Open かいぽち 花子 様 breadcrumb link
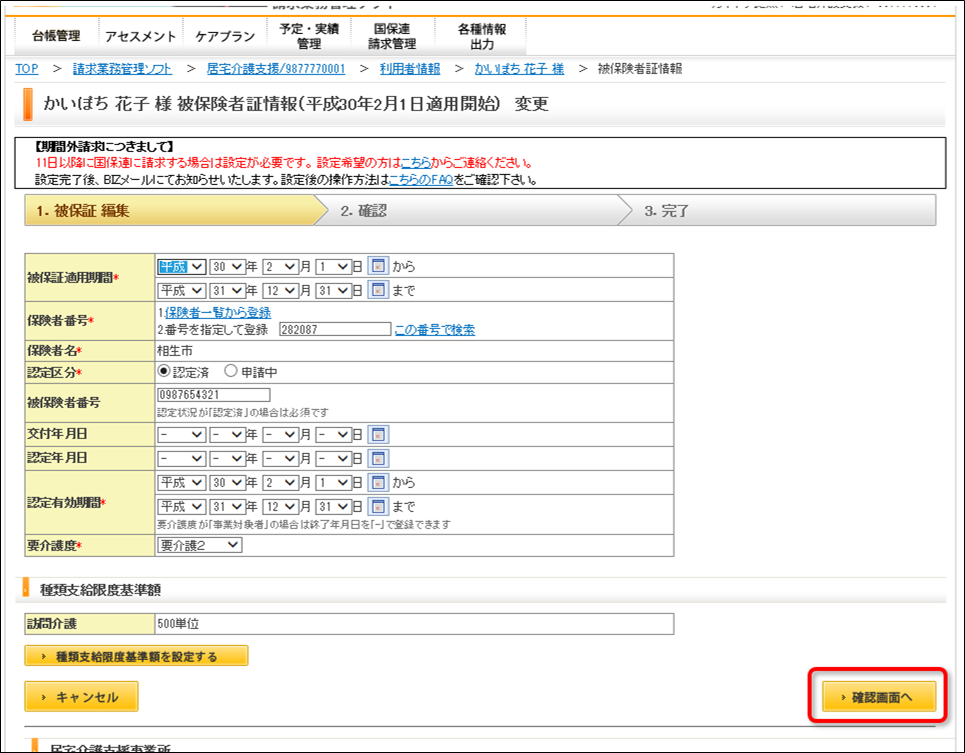The width and height of the screenshot is (965, 753). tap(519, 69)
